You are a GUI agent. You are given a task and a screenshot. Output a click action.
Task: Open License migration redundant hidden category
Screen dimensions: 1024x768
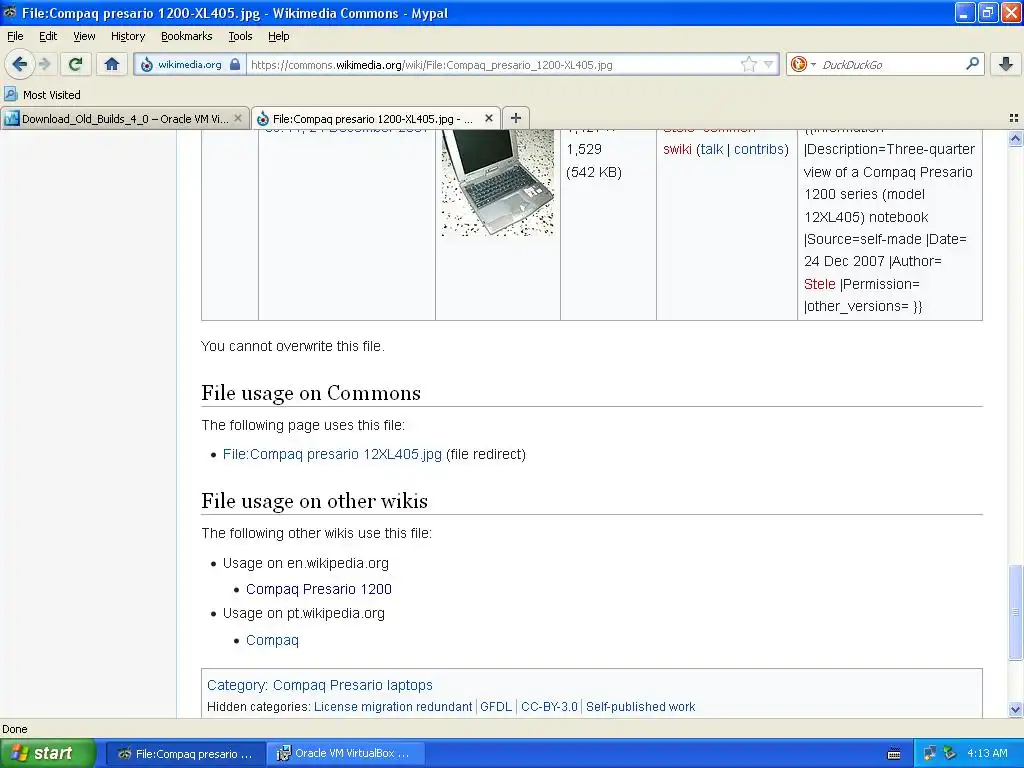392,707
